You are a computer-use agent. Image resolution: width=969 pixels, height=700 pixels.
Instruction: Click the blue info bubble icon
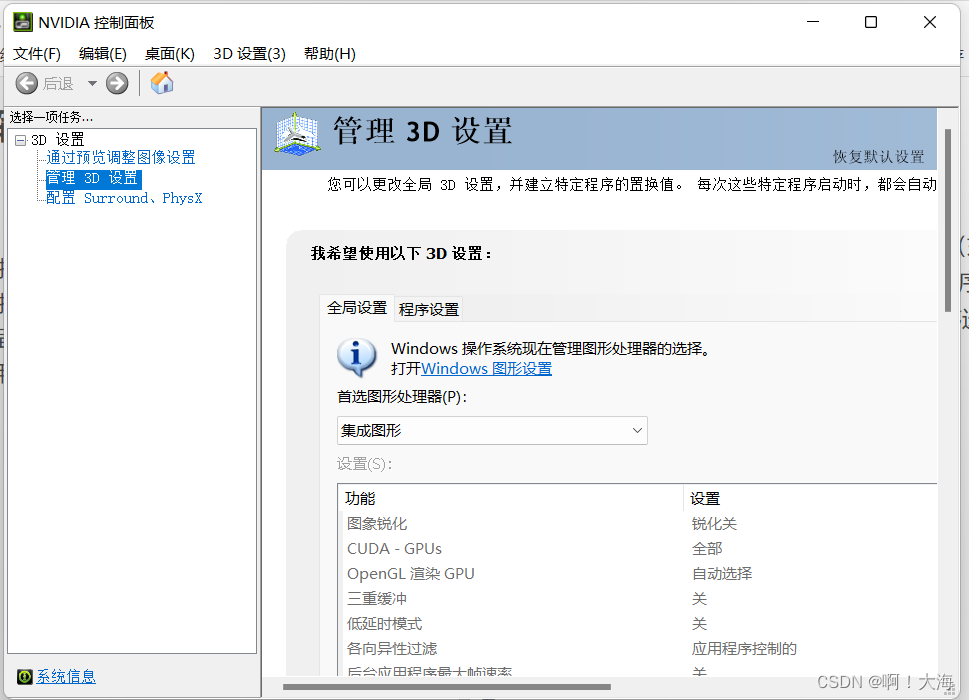(x=357, y=357)
